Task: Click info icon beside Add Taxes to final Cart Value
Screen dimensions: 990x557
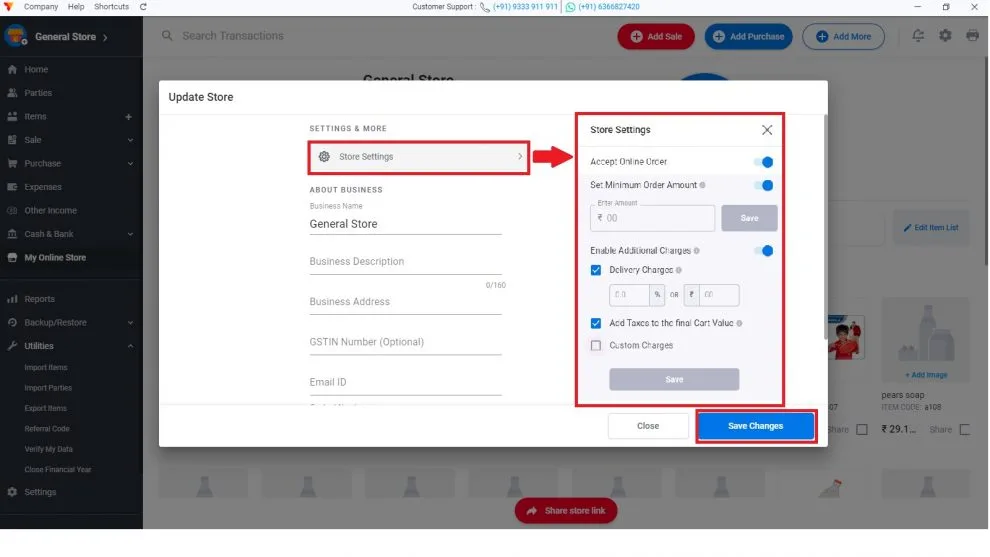Action: pos(739,323)
